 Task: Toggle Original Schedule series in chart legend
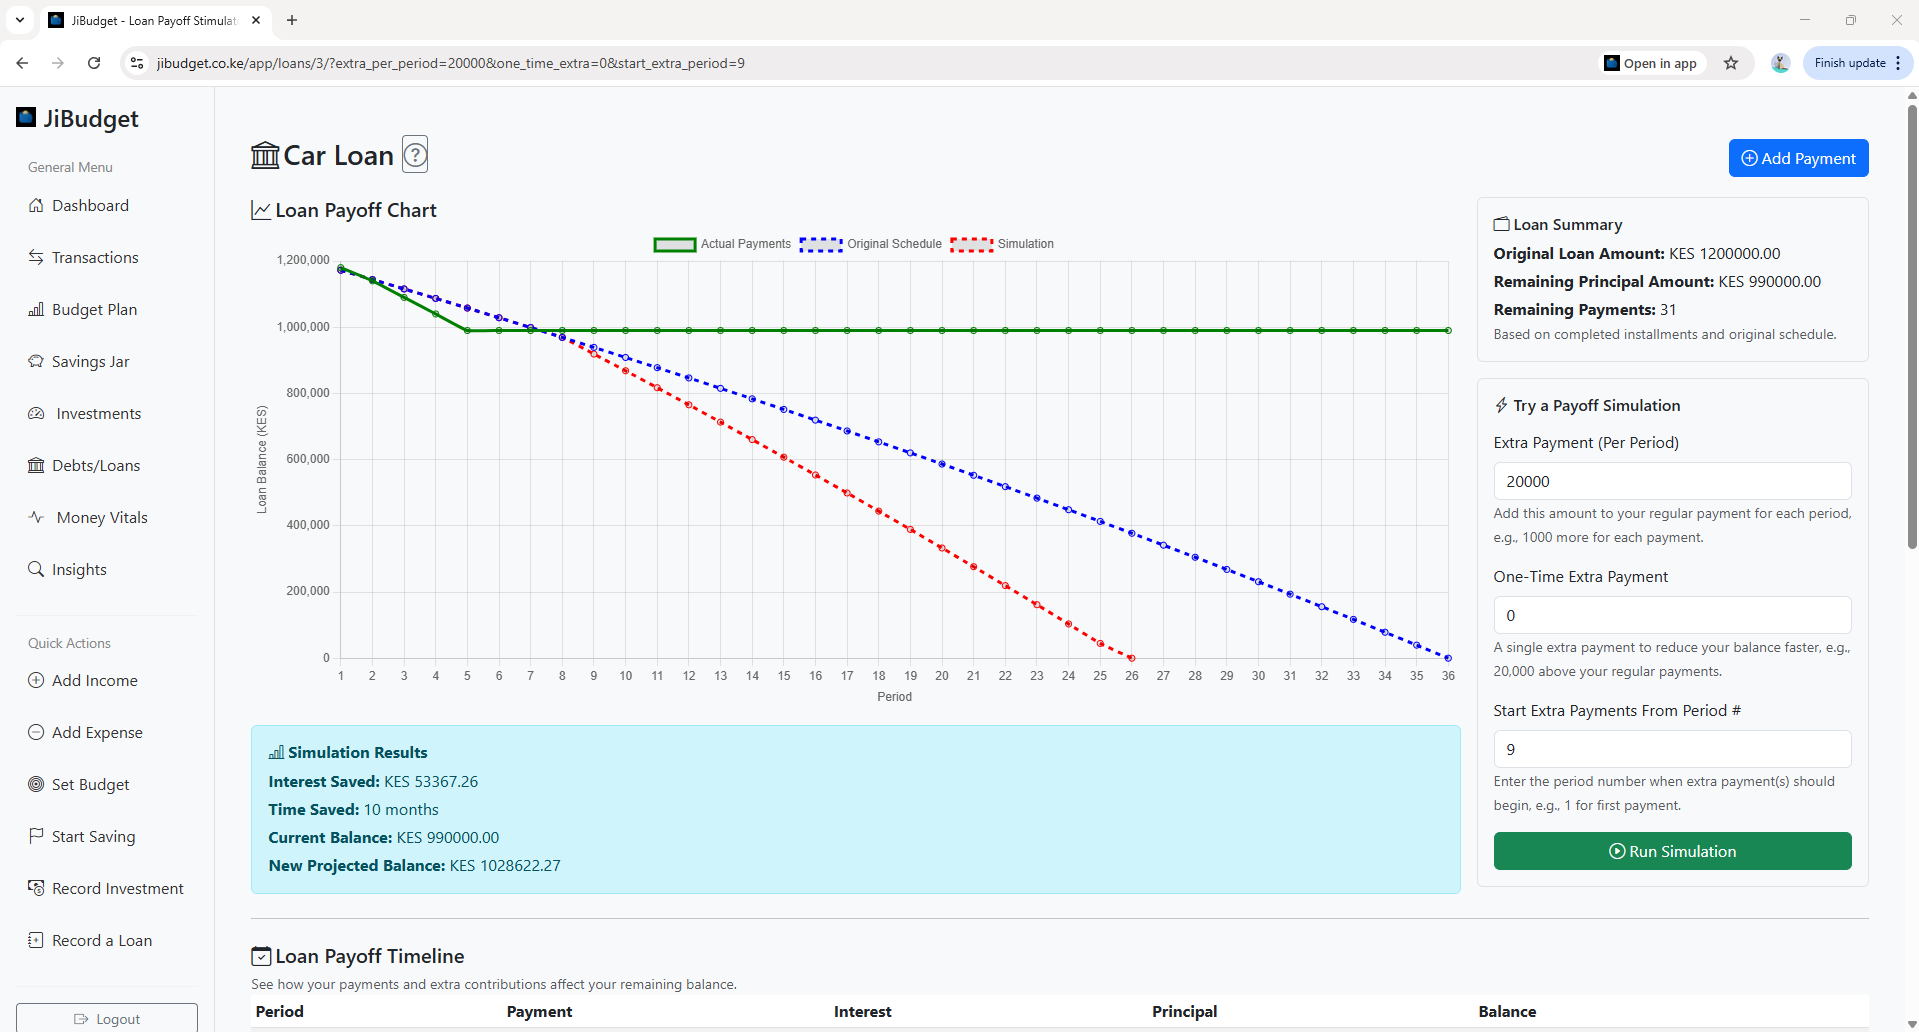tap(870, 244)
